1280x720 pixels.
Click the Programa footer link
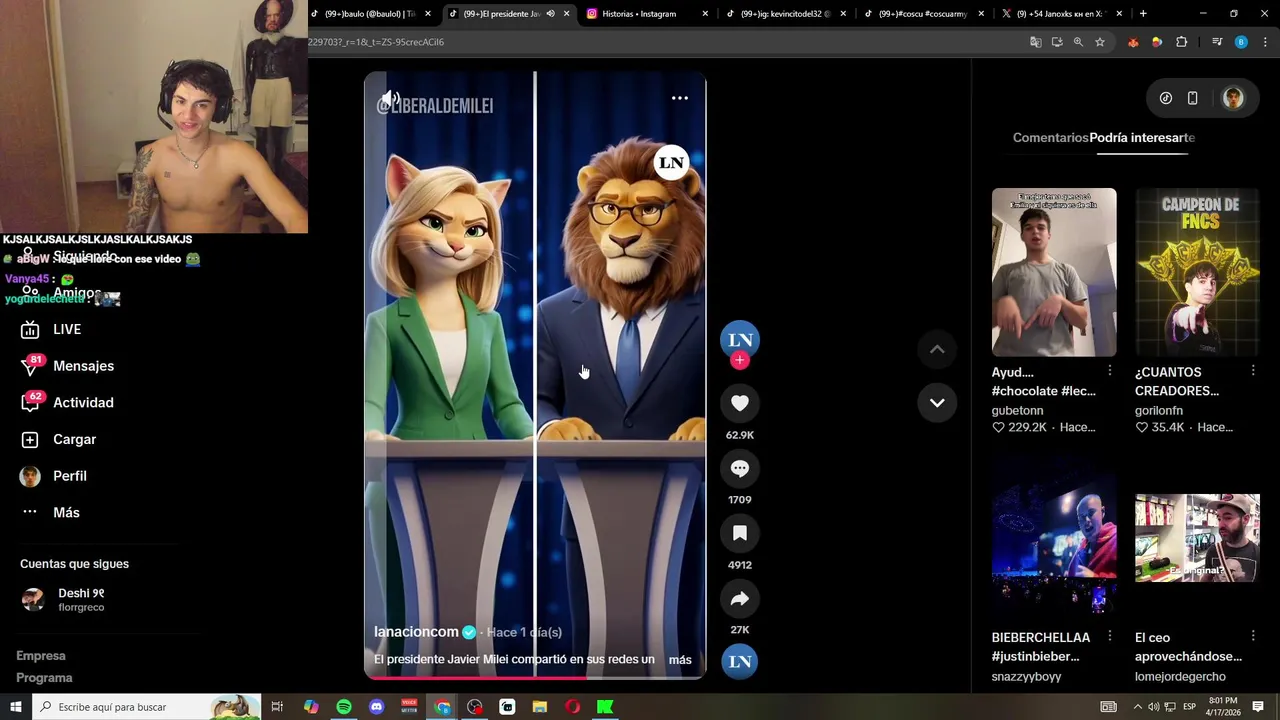[44, 678]
